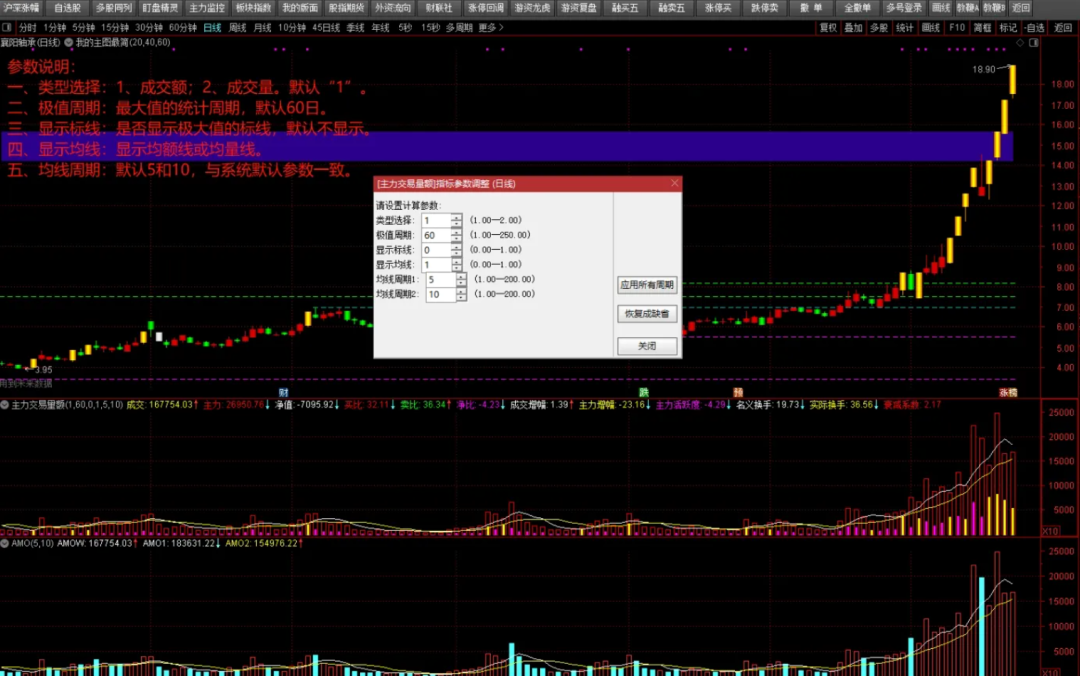Open 盯盘精灵 from top toolbar

(160, 8)
